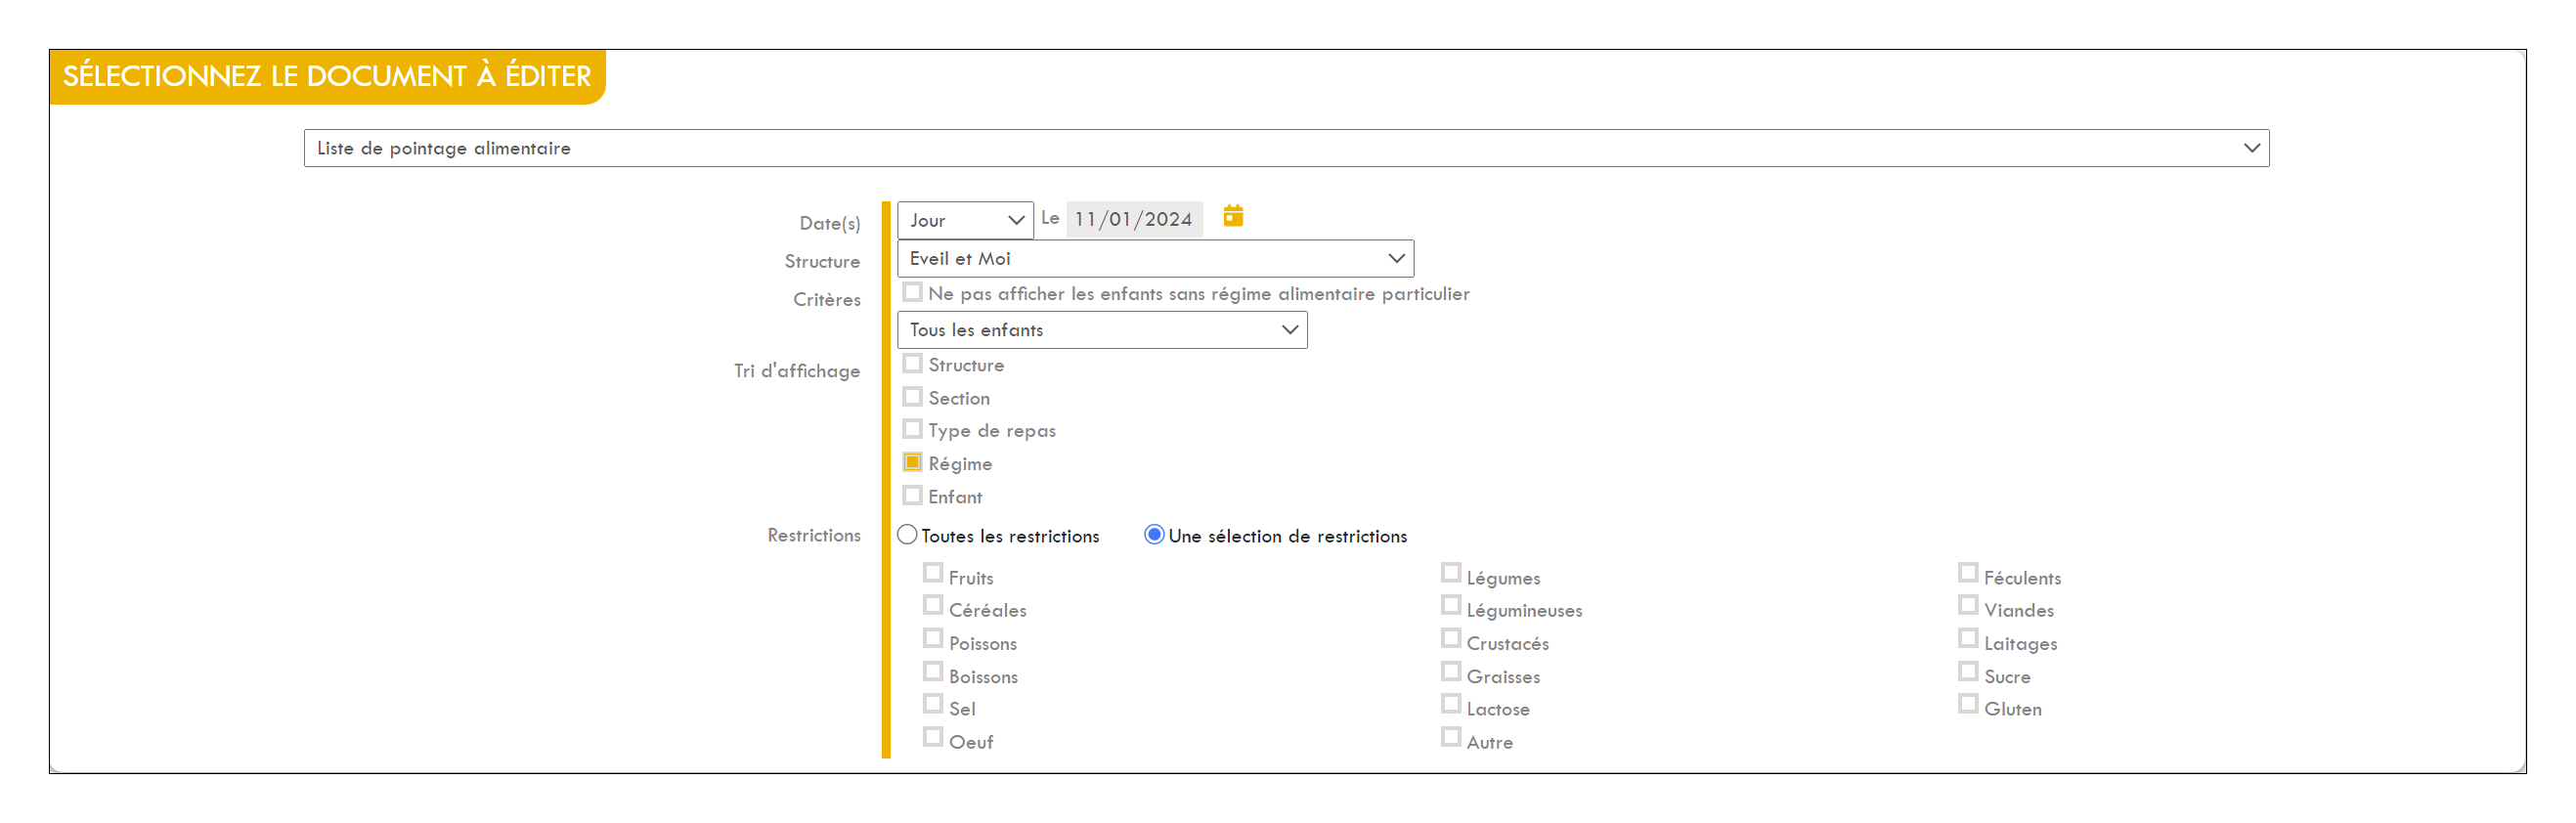
Task: Check the Oeuf restriction
Action: coord(933,737)
